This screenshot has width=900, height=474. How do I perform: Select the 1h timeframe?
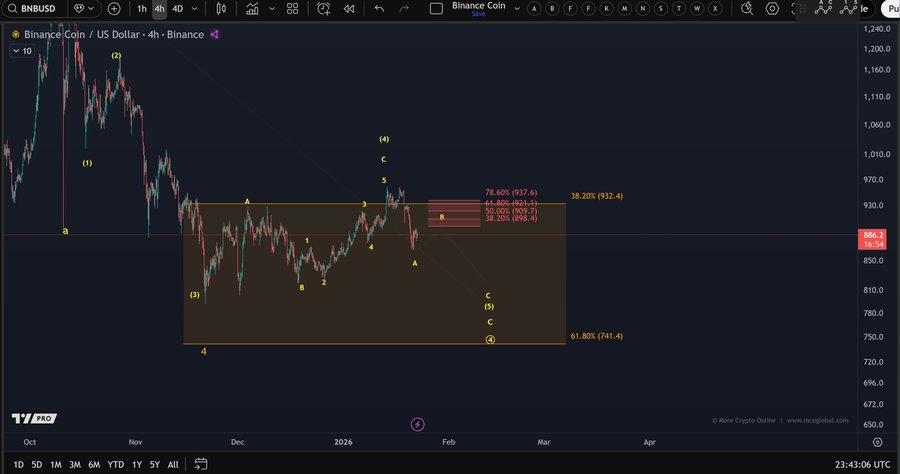tap(142, 8)
